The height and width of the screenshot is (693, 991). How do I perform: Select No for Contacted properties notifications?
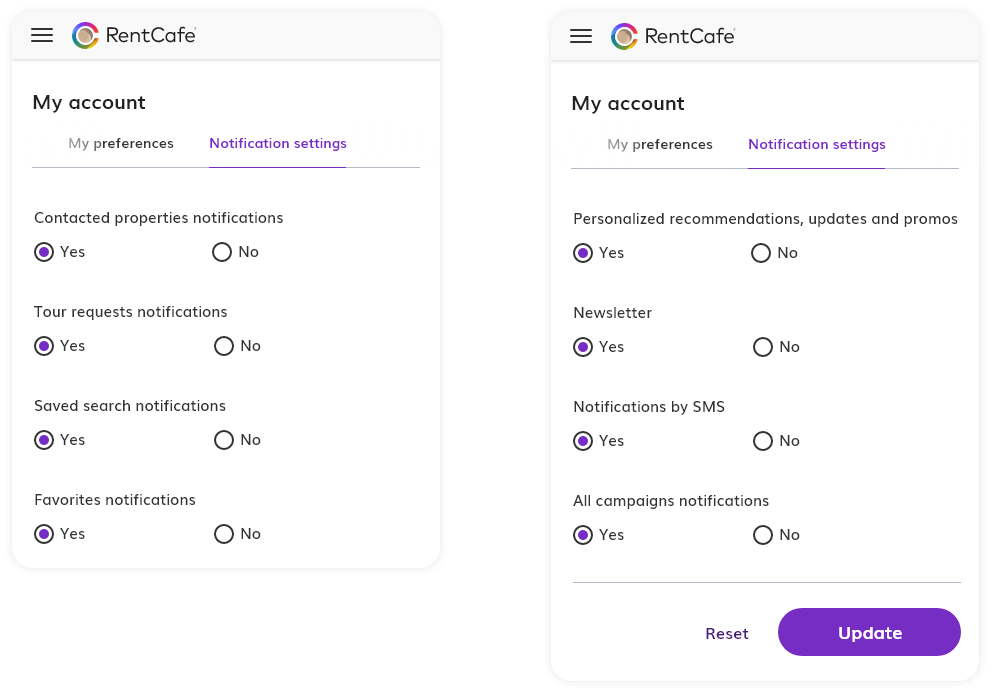(223, 252)
